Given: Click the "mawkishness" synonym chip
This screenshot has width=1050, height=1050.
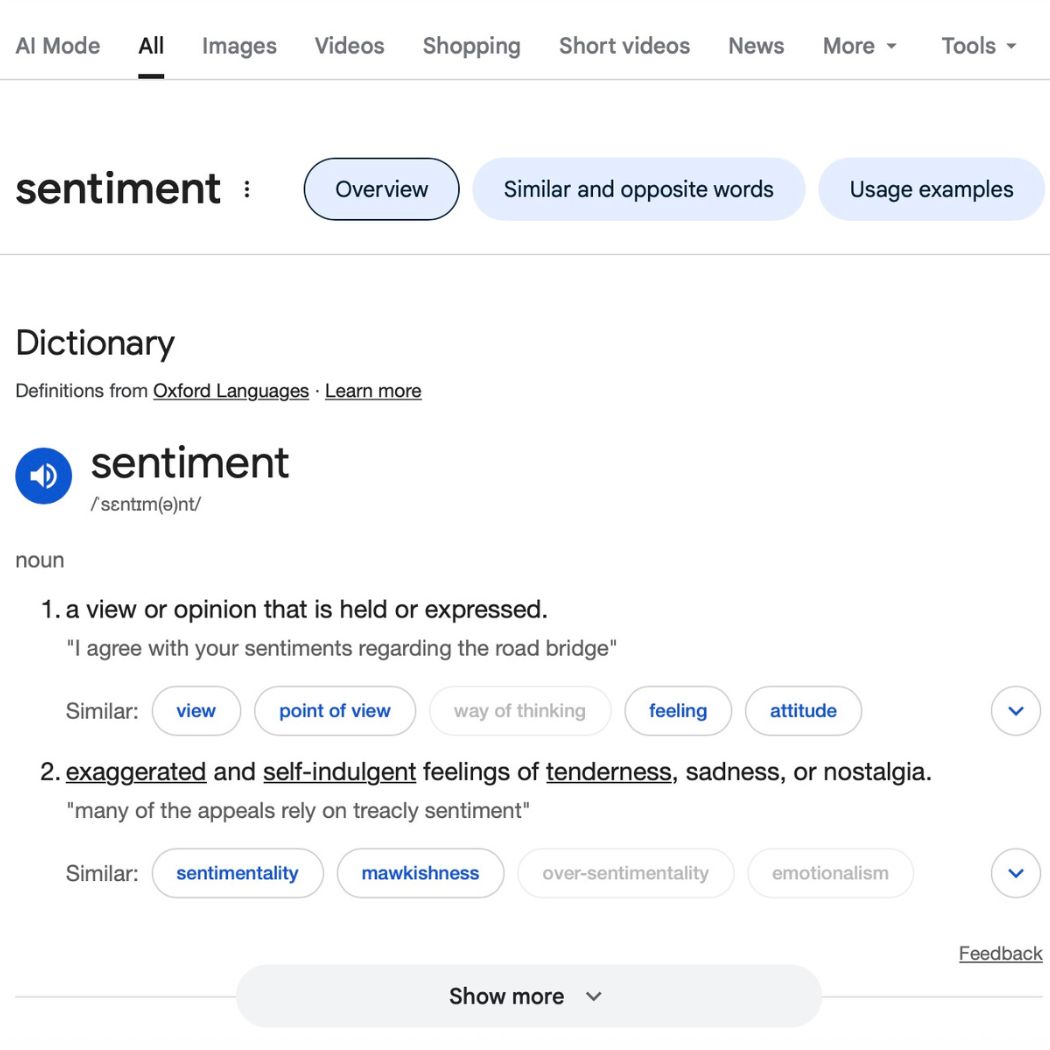Looking at the screenshot, I should 420,873.
